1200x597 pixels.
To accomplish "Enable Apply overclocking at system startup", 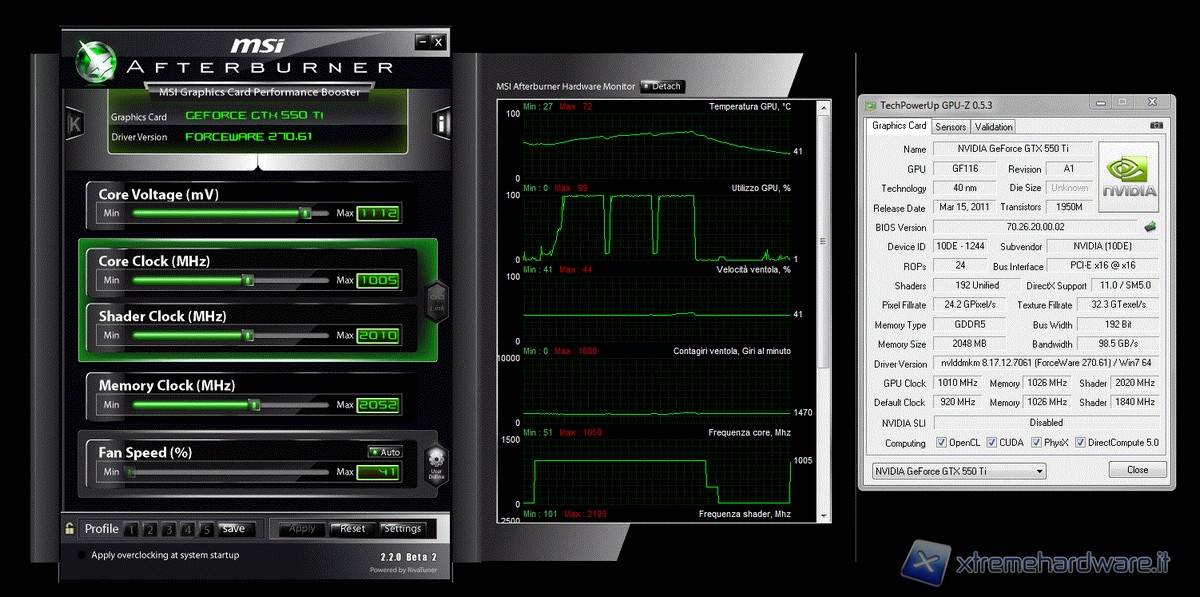I will coord(81,555).
